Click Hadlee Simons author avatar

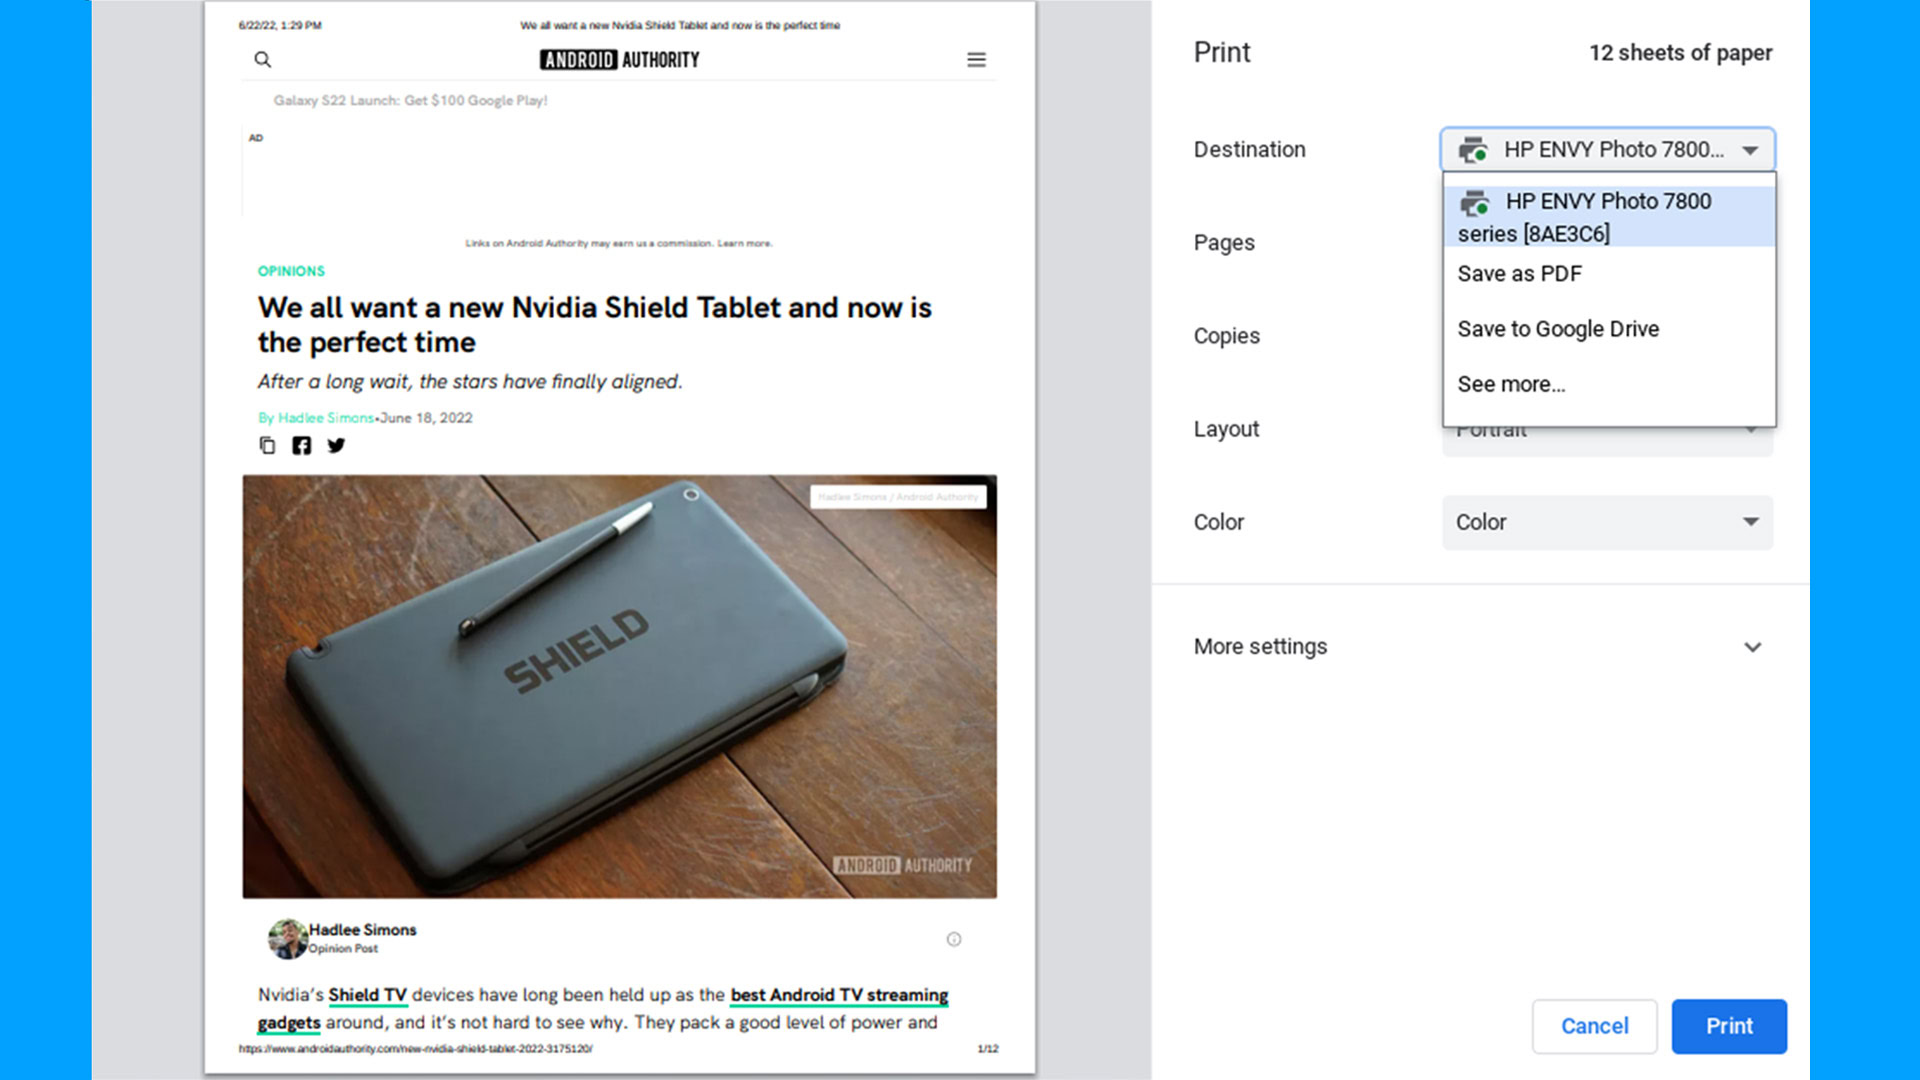click(287, 939)
